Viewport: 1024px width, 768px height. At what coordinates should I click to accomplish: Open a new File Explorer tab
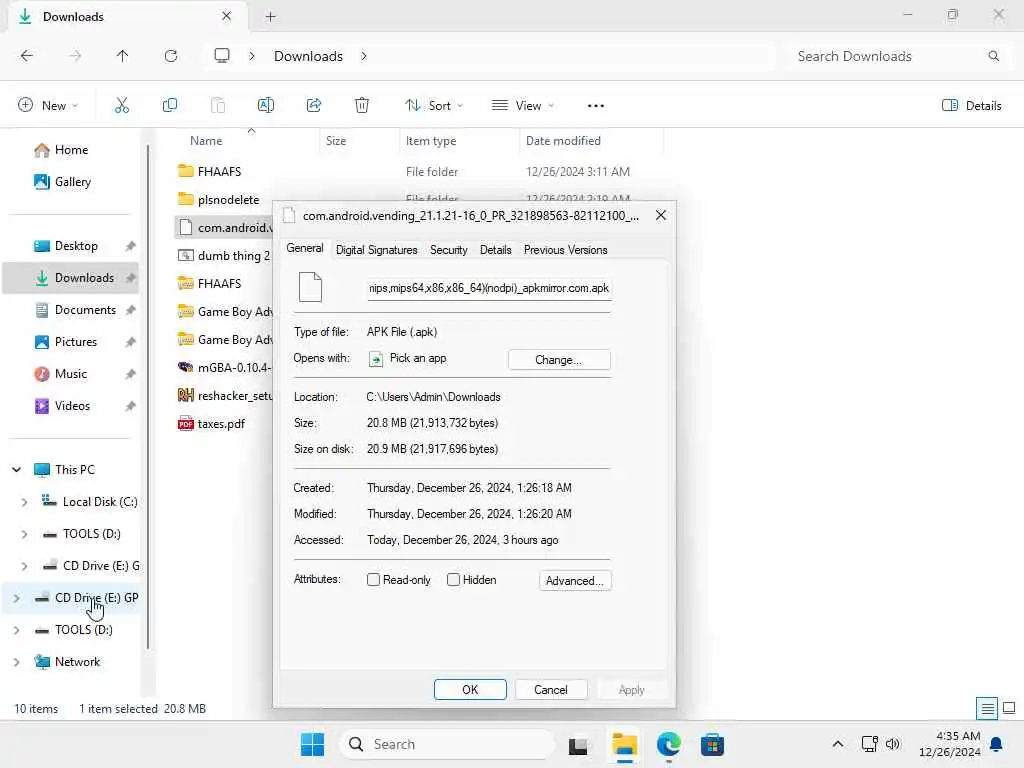pos(270,17)
